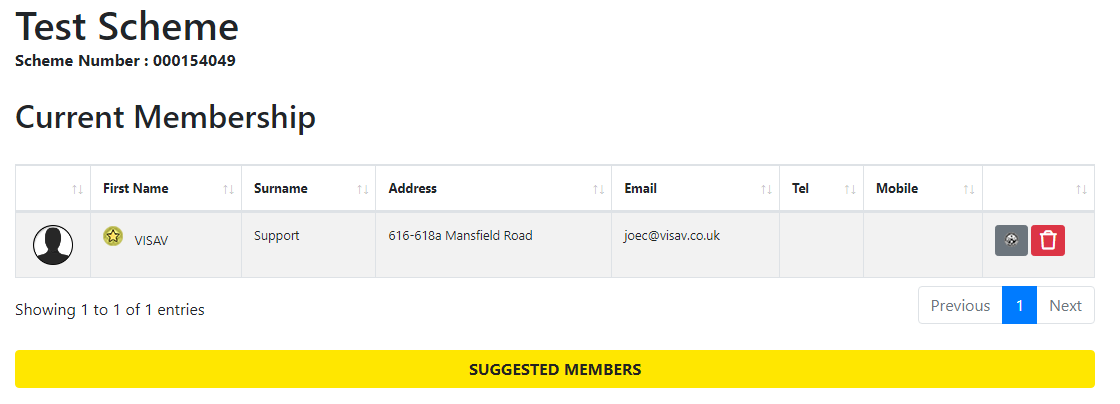This screenshot has height=404, width=1120.
Task: Sort by the blank avatar column header
Action: tap(53, 188)
